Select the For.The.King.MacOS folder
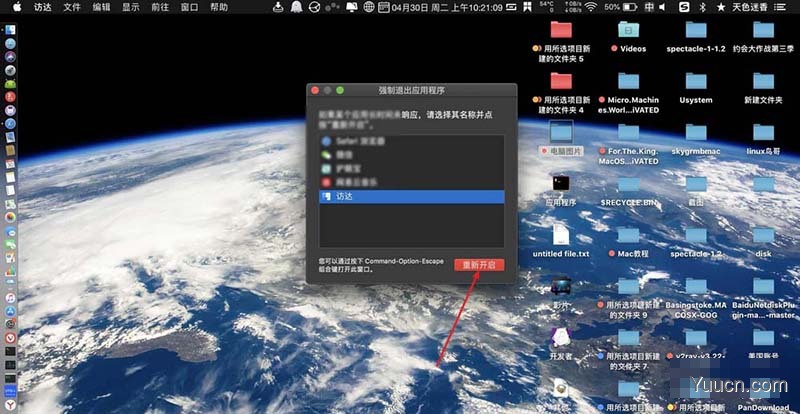The height and width of the screenshot is (414, 800). point(629,144)
